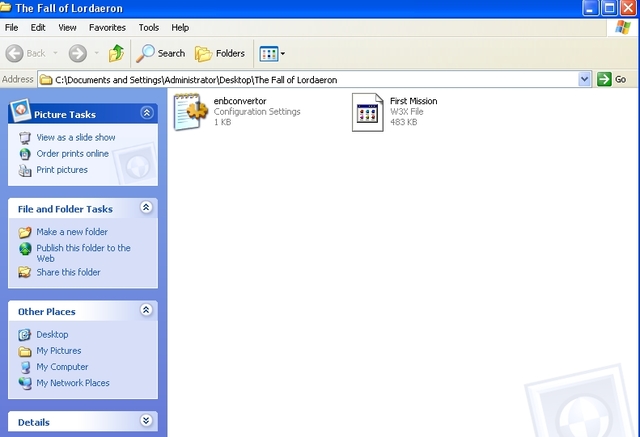Image resolution: width=640 pixels, height=437 pixels.
Task: Toggle the Folders pane
Action: point(220,53)
